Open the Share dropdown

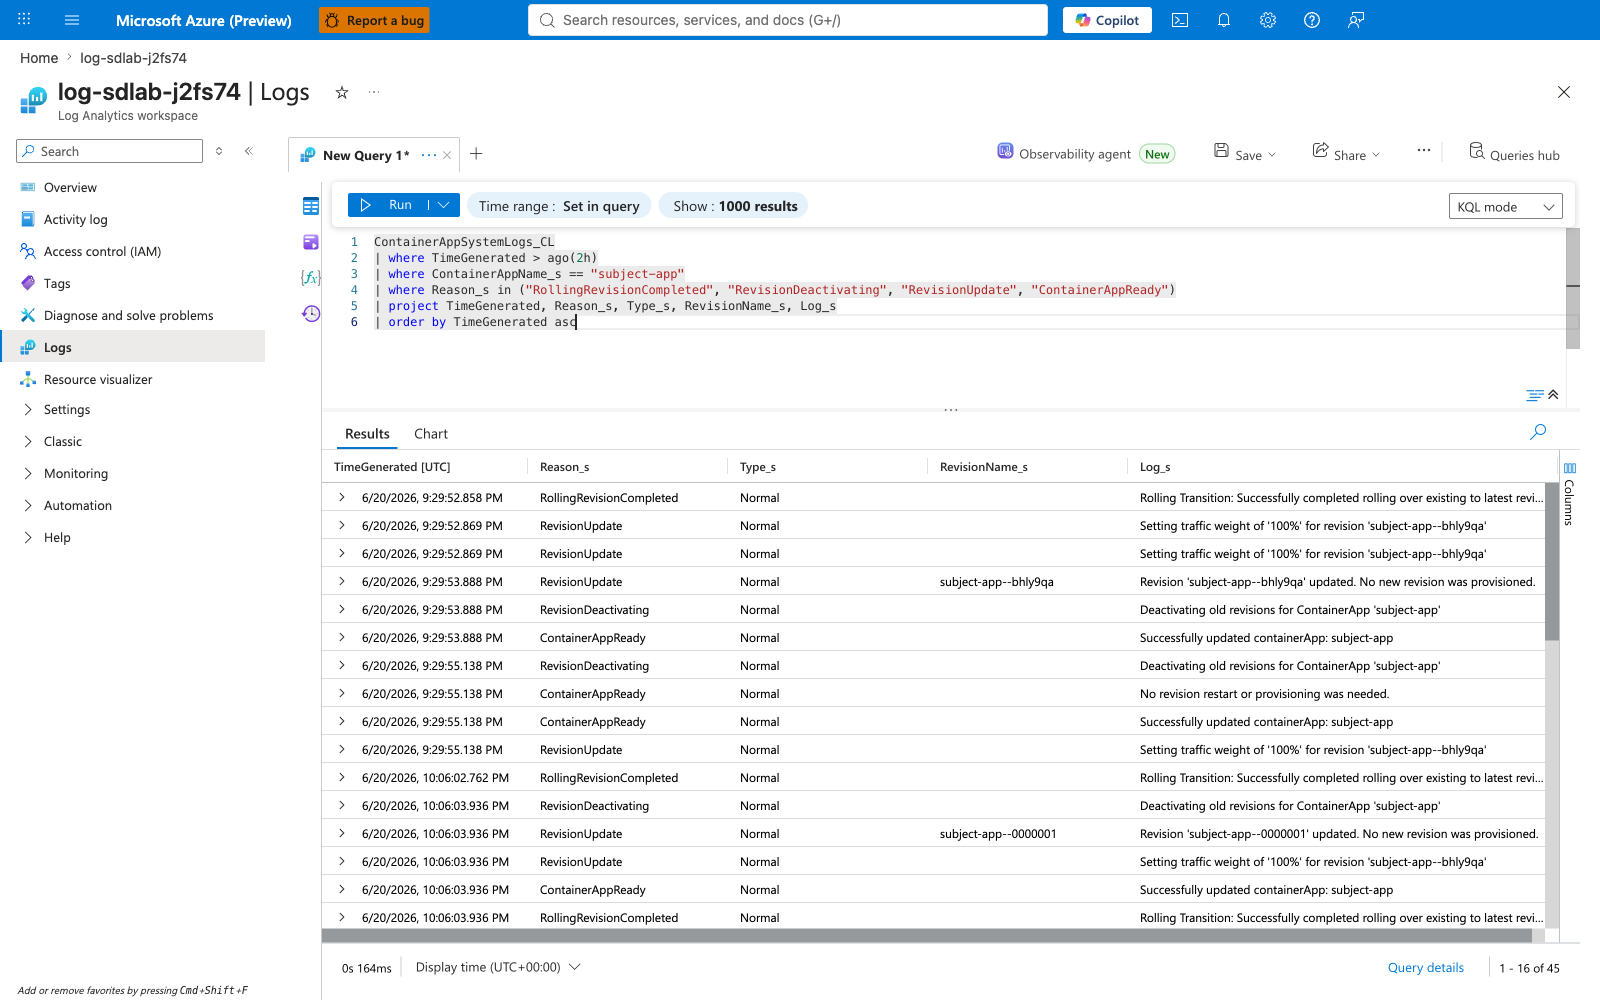pyautogui.click(x=1346, y=153)
